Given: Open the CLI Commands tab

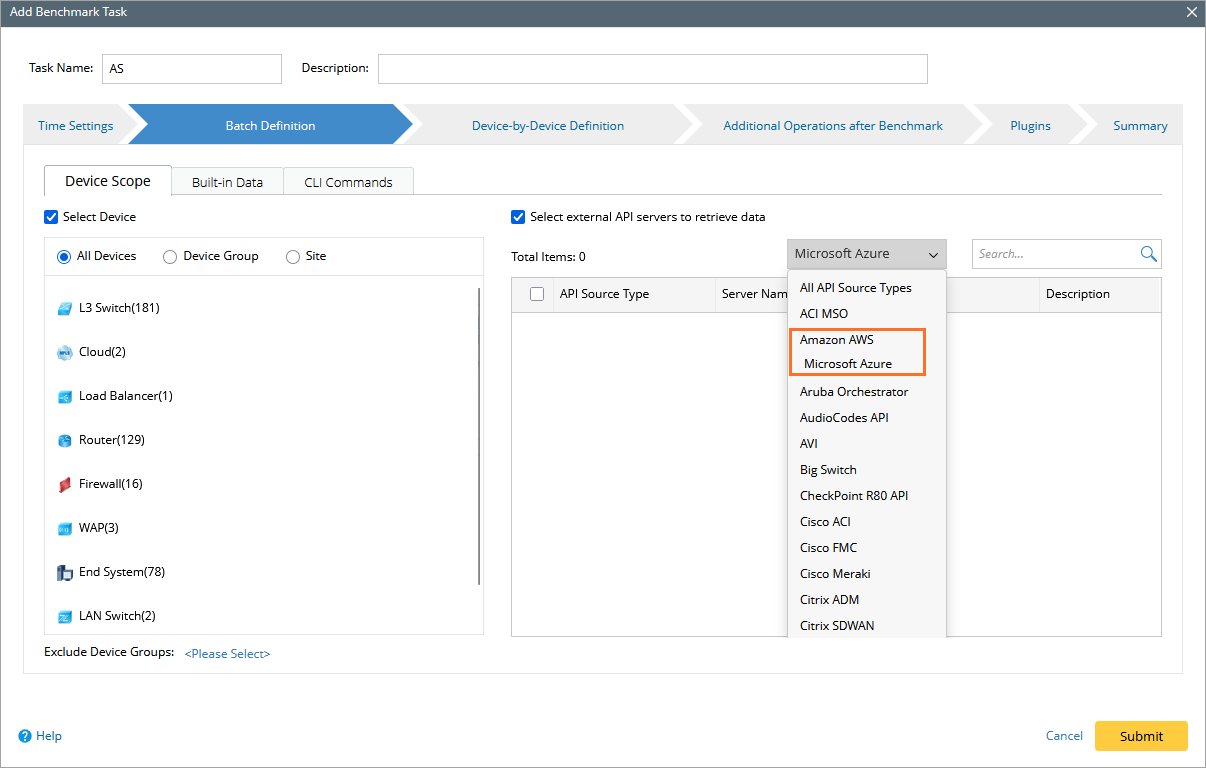Looking at the screenshot, I should click(x=348, y=182).
